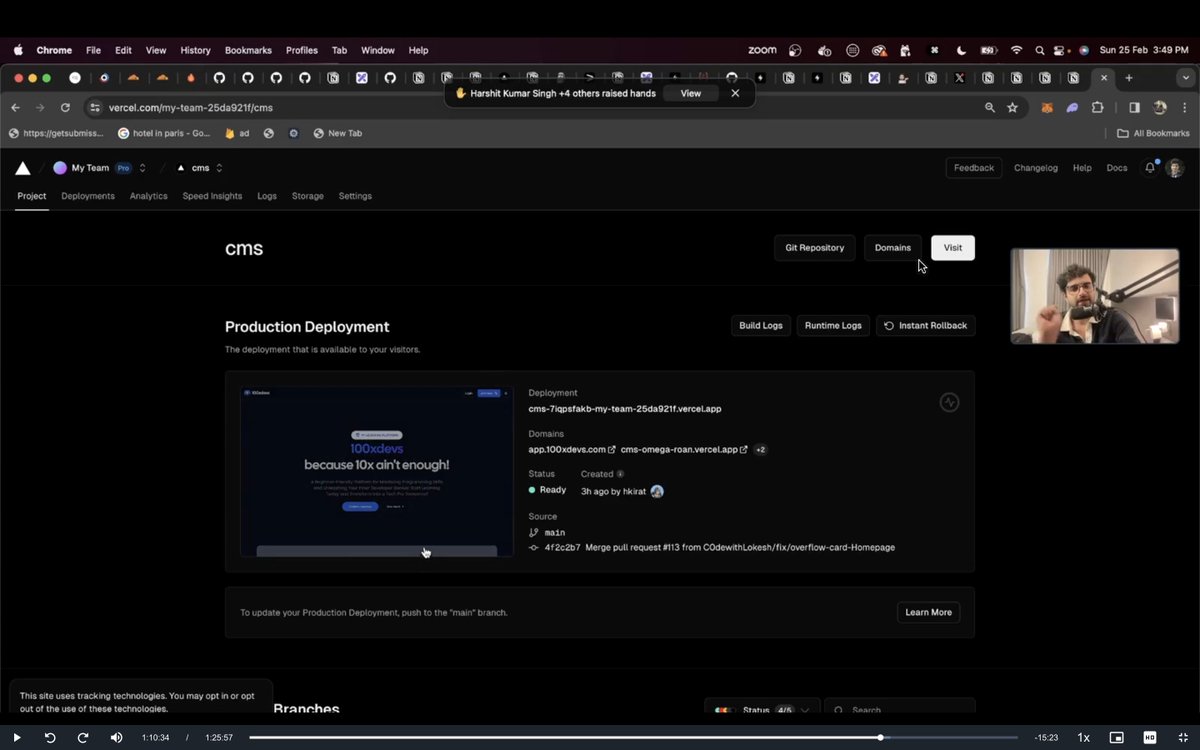
Task: Click the X (Twitter) browser tab
Action: (x=959, y=78)
